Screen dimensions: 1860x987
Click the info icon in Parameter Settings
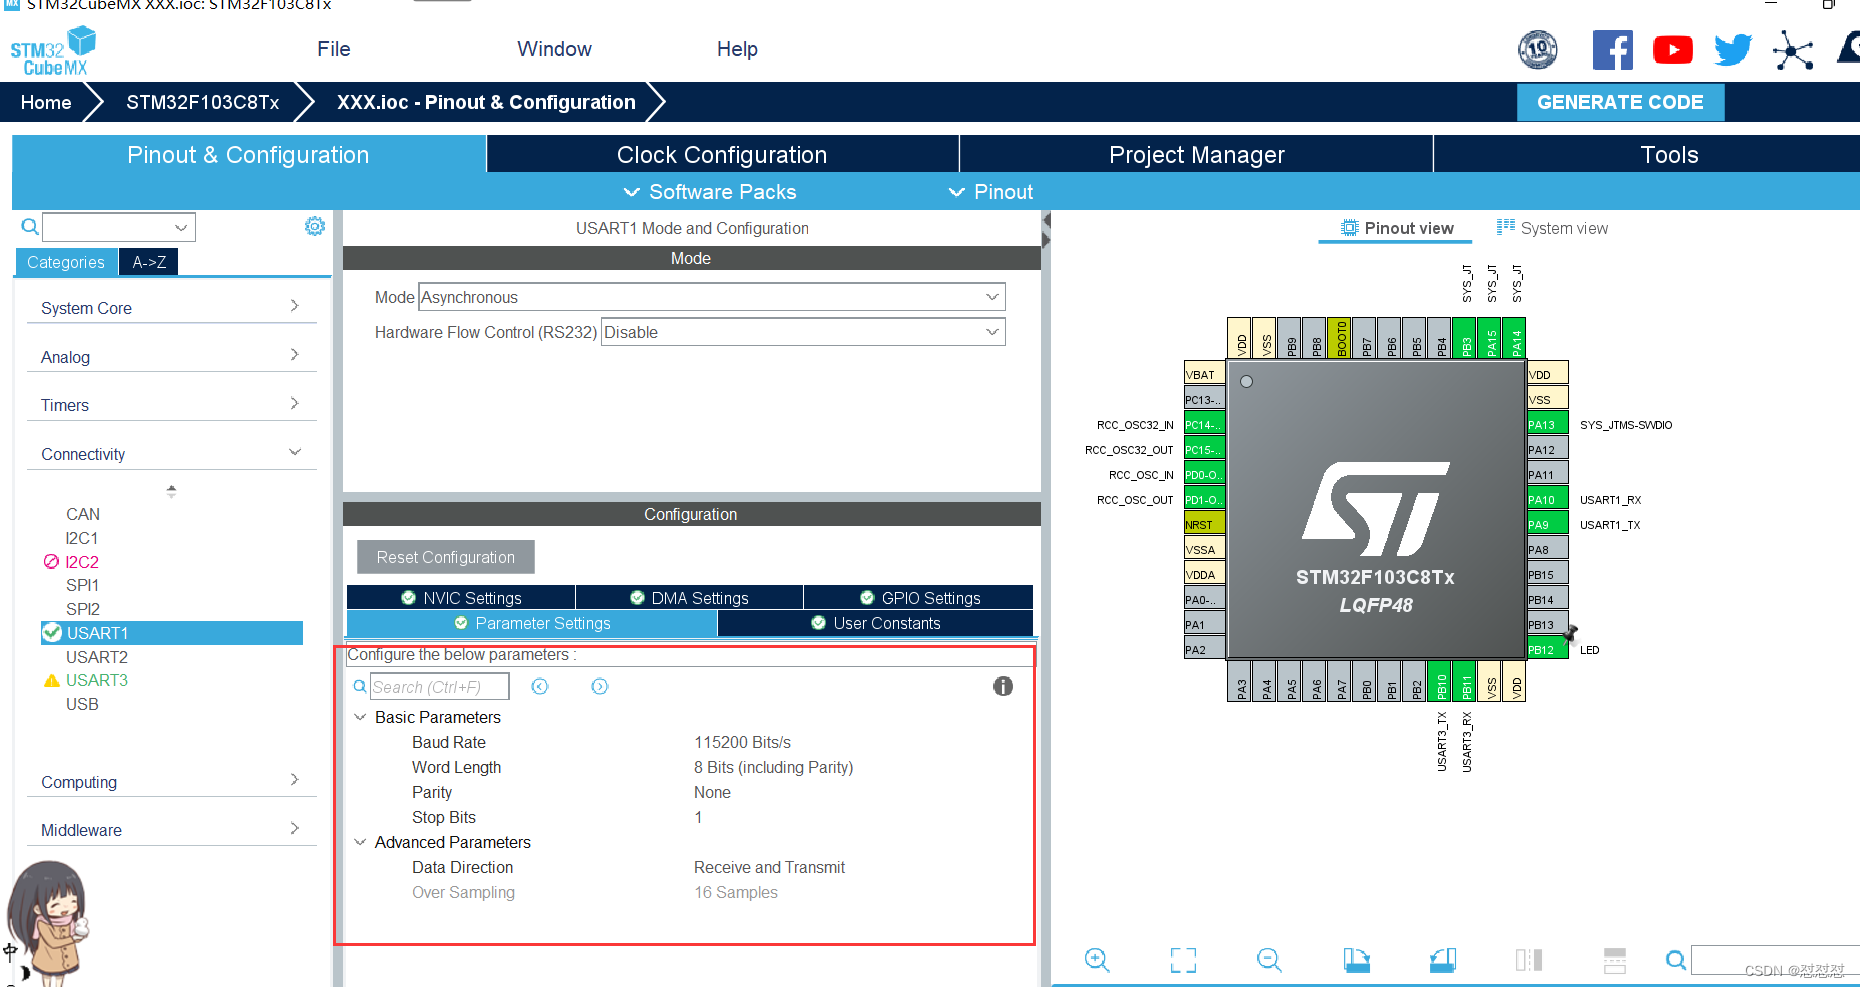[x=1003, y=686]
